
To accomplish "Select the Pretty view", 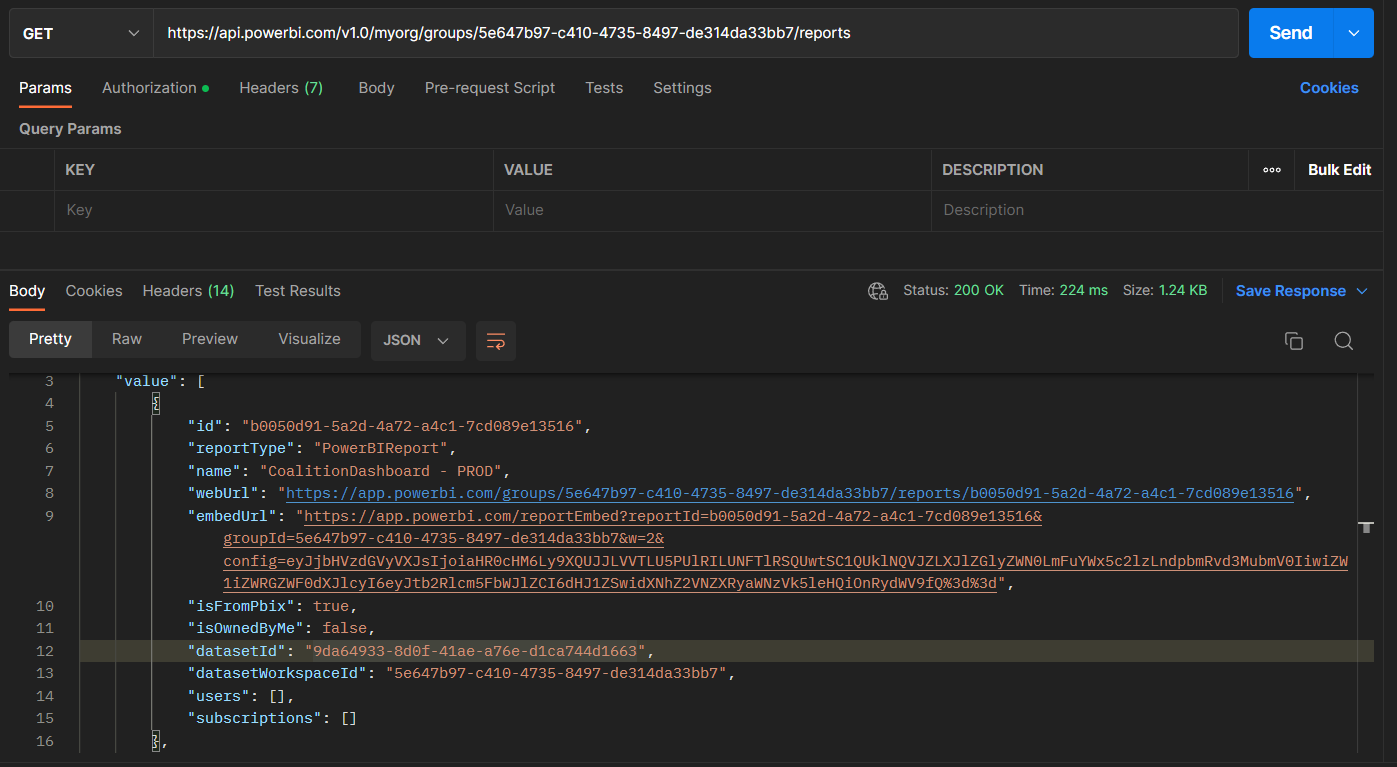I will (50, 339).
